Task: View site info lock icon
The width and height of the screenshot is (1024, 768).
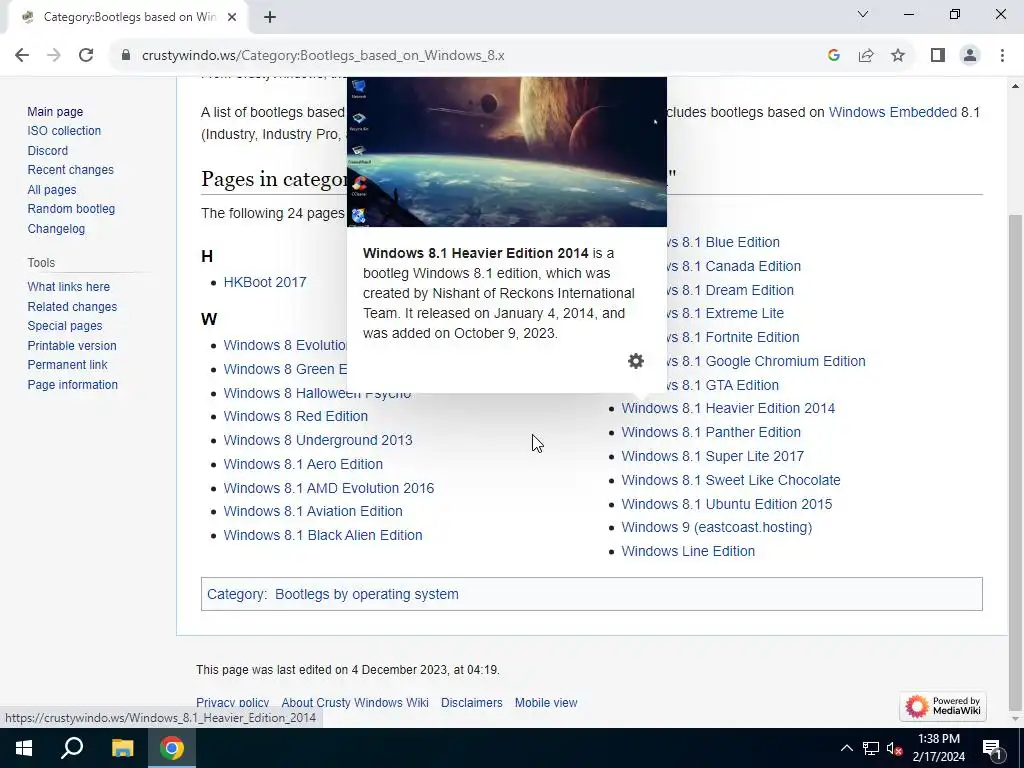Action: click(x=126, y=56)
